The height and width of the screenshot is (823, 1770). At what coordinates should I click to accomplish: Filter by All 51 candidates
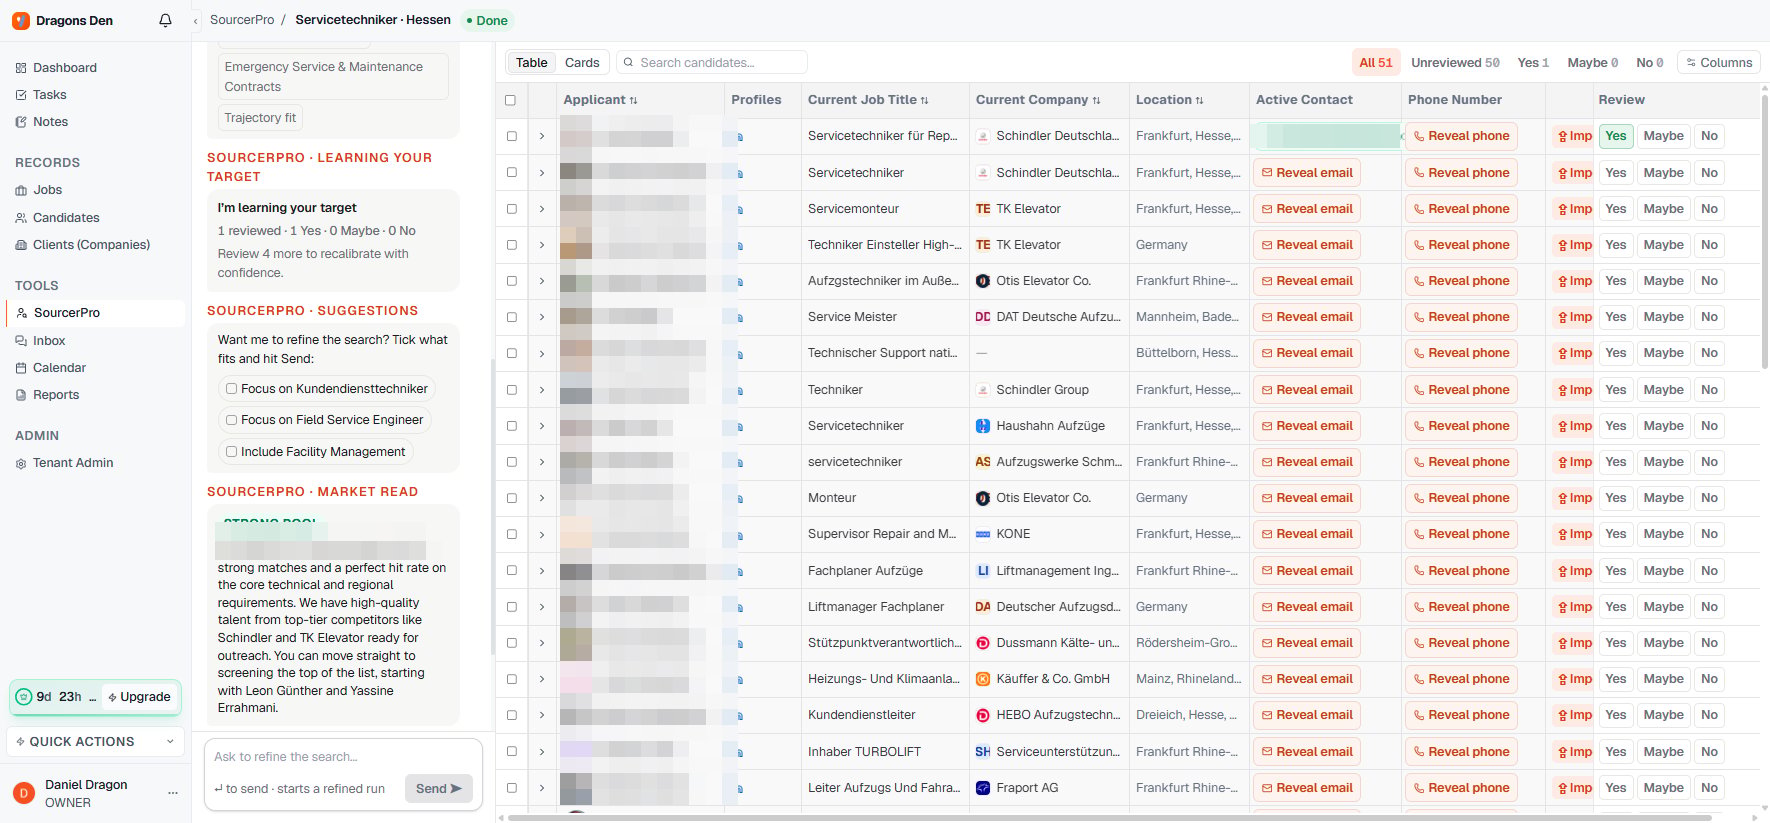tap(1375, 63)
